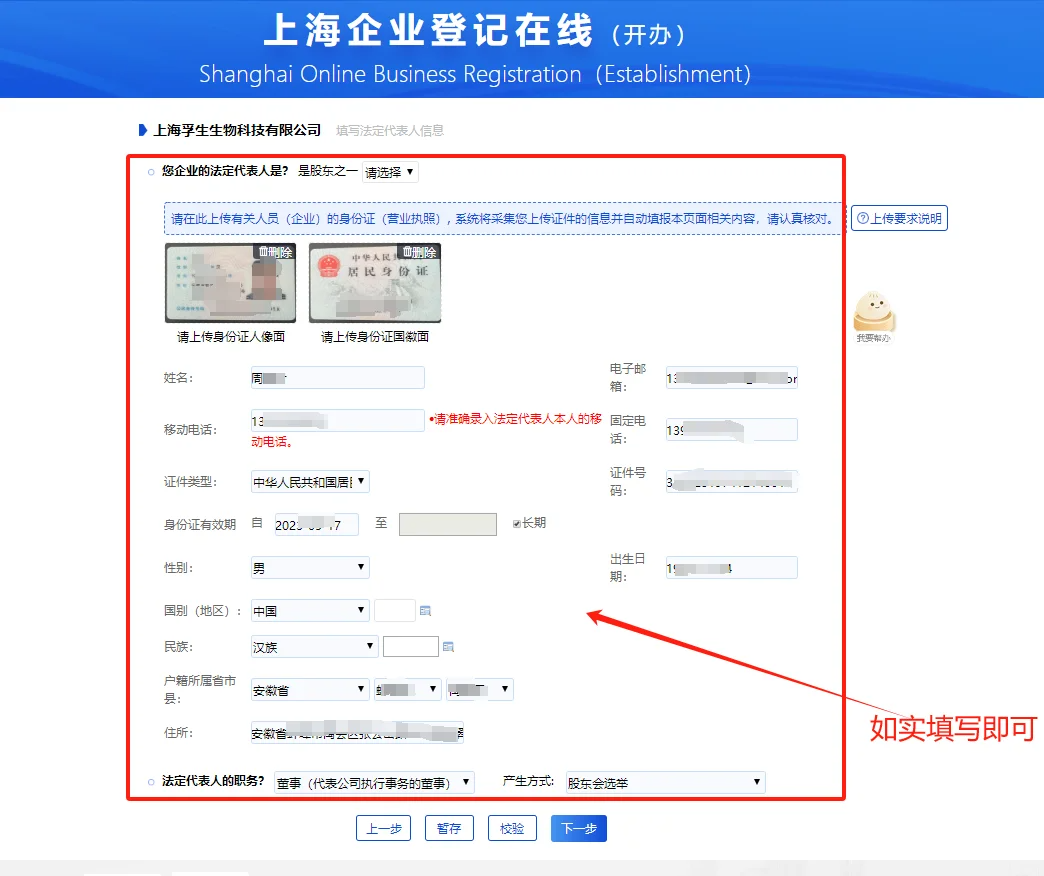Viewport: 1044px width, 876px height.
Task: Delete the ID card portrait side image
Action: (276, 252)
